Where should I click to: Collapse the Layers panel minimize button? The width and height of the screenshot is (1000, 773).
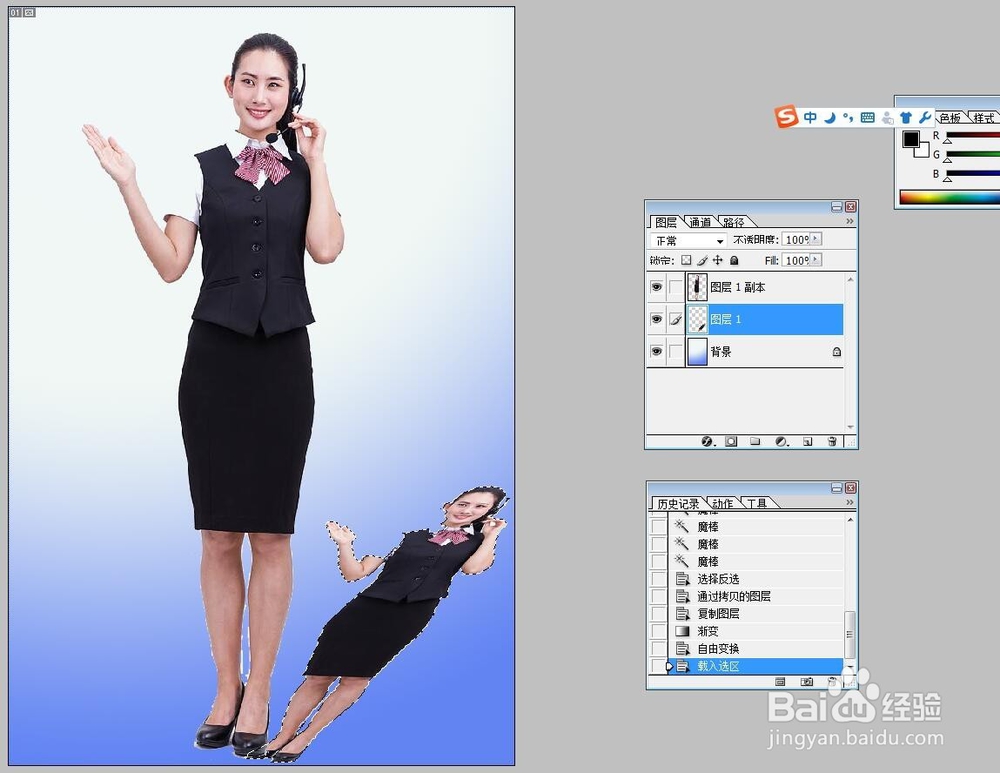point(837,207)
